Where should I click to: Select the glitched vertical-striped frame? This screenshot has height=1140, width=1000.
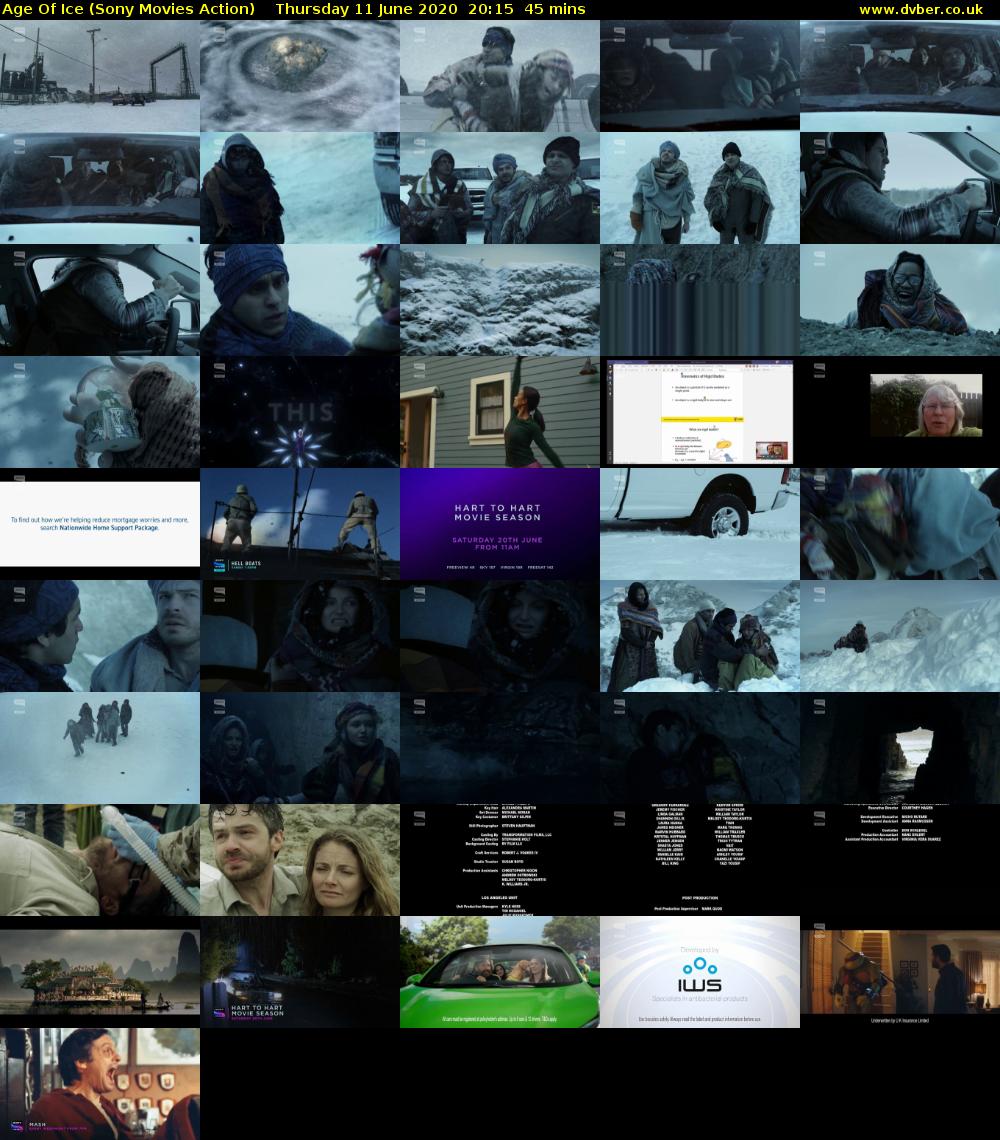point(700,300)
